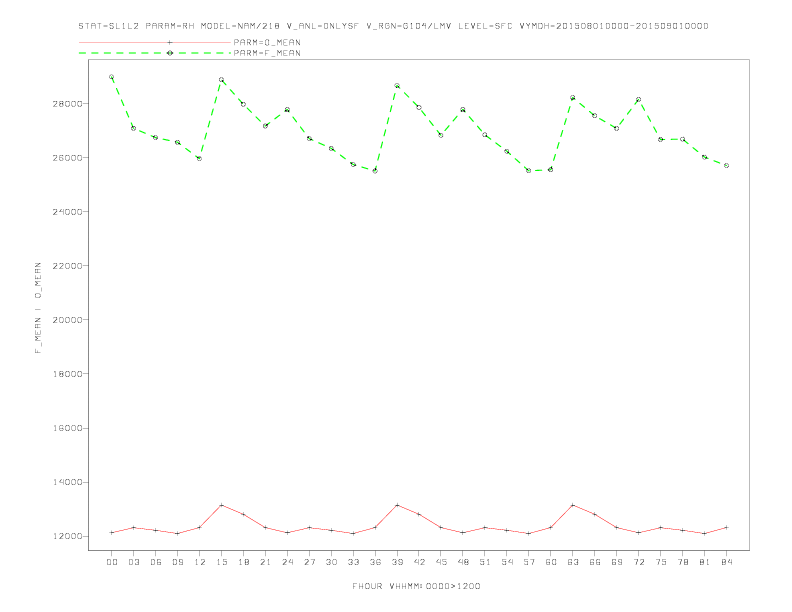The height and width of the screenshot is (612, 792).
Task: Click the red O_MEAN marker at hour 63
Action: pyautogui.click(x=573, y=505)
